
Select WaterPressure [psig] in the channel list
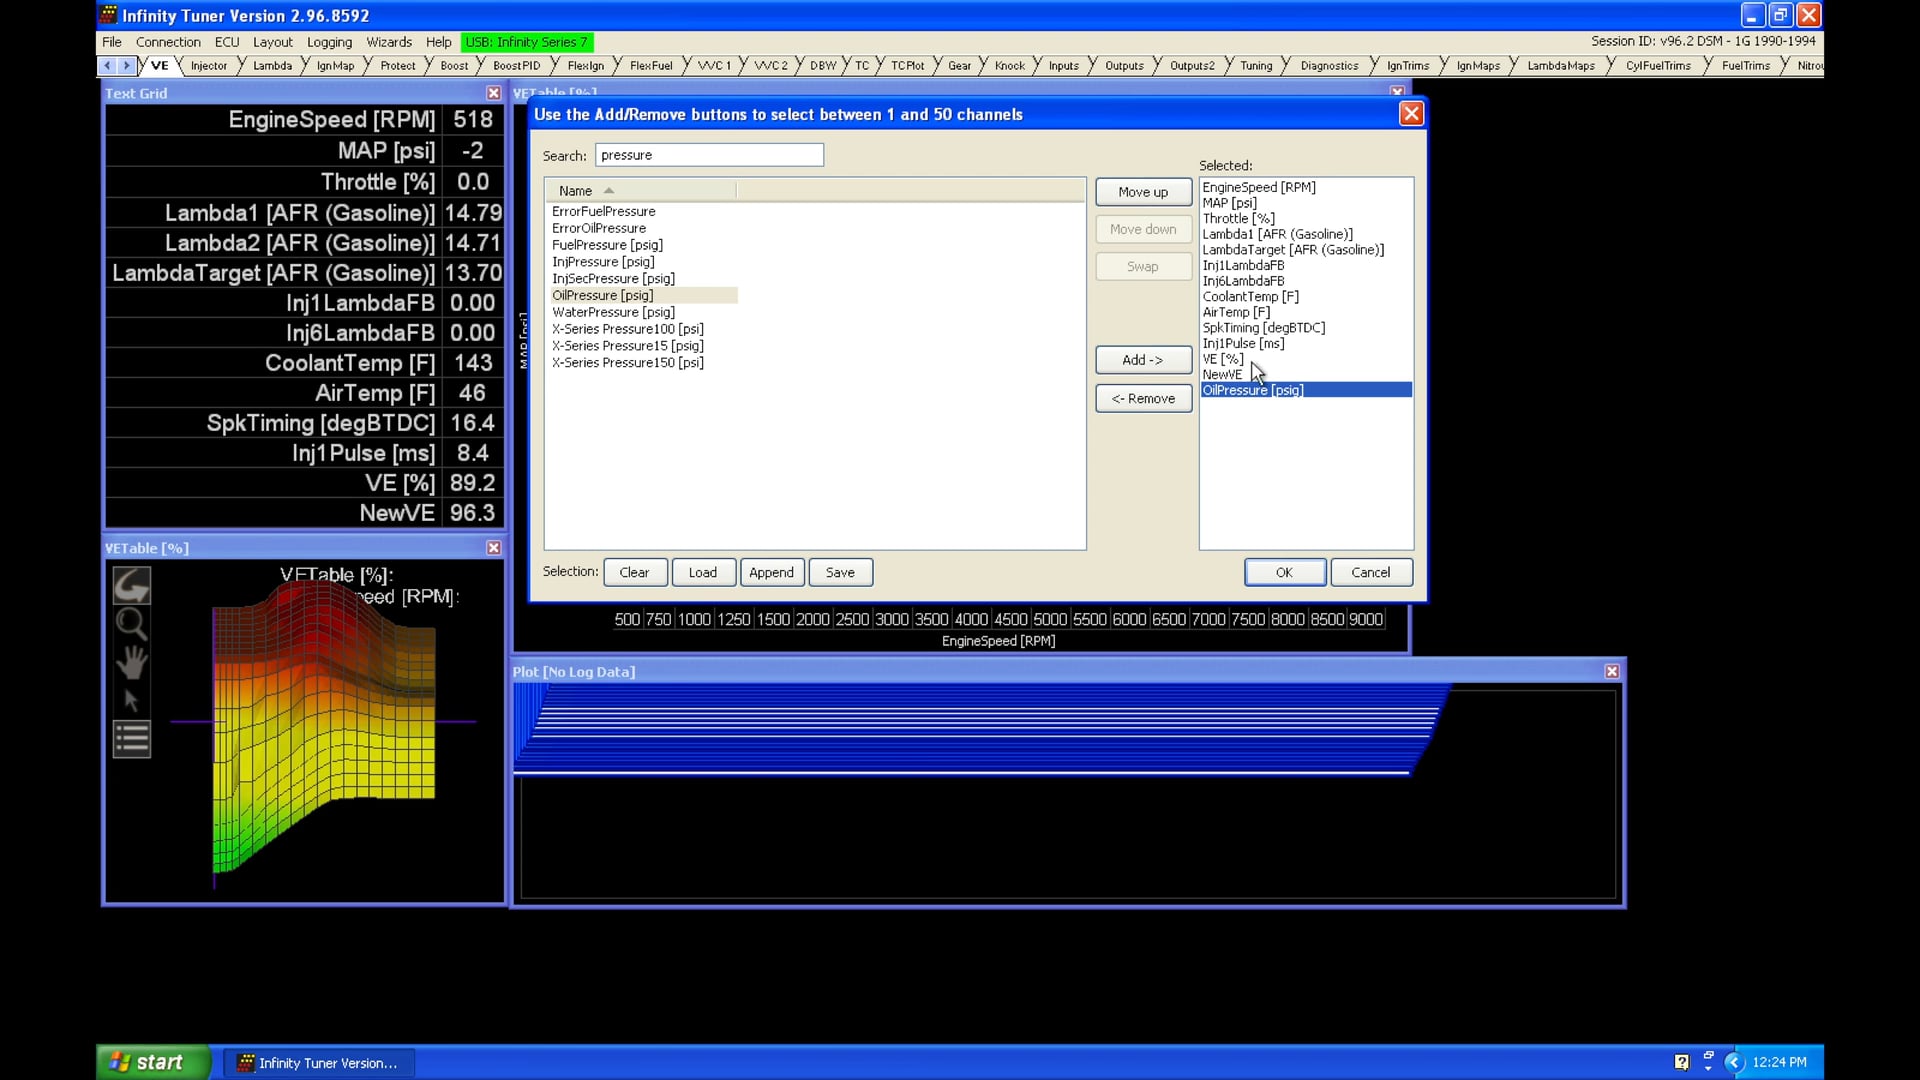pos(614,312)
